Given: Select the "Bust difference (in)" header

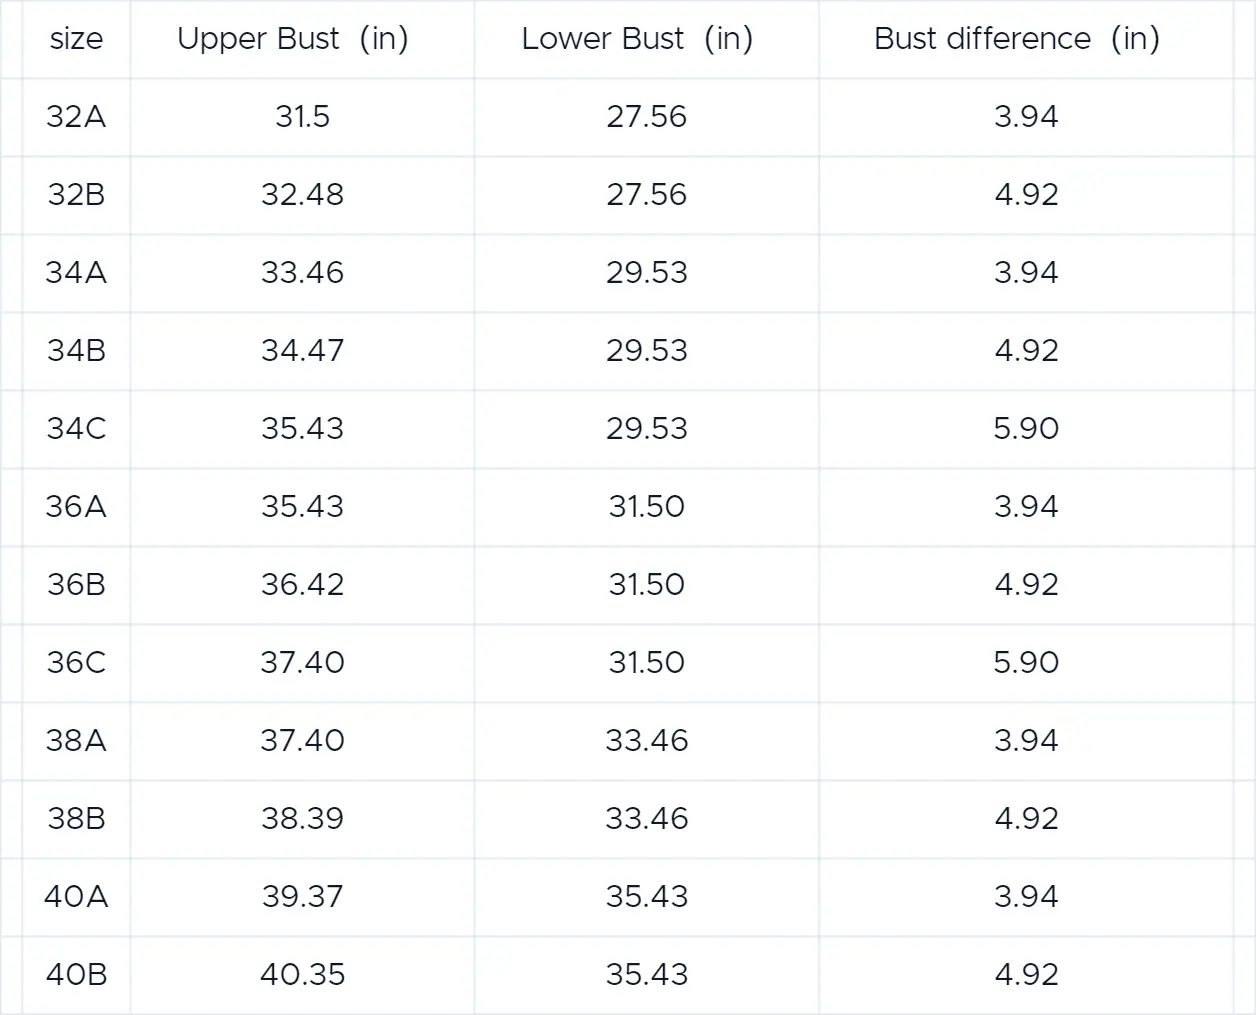Looking at the screenshot, I should point(1016,39).
